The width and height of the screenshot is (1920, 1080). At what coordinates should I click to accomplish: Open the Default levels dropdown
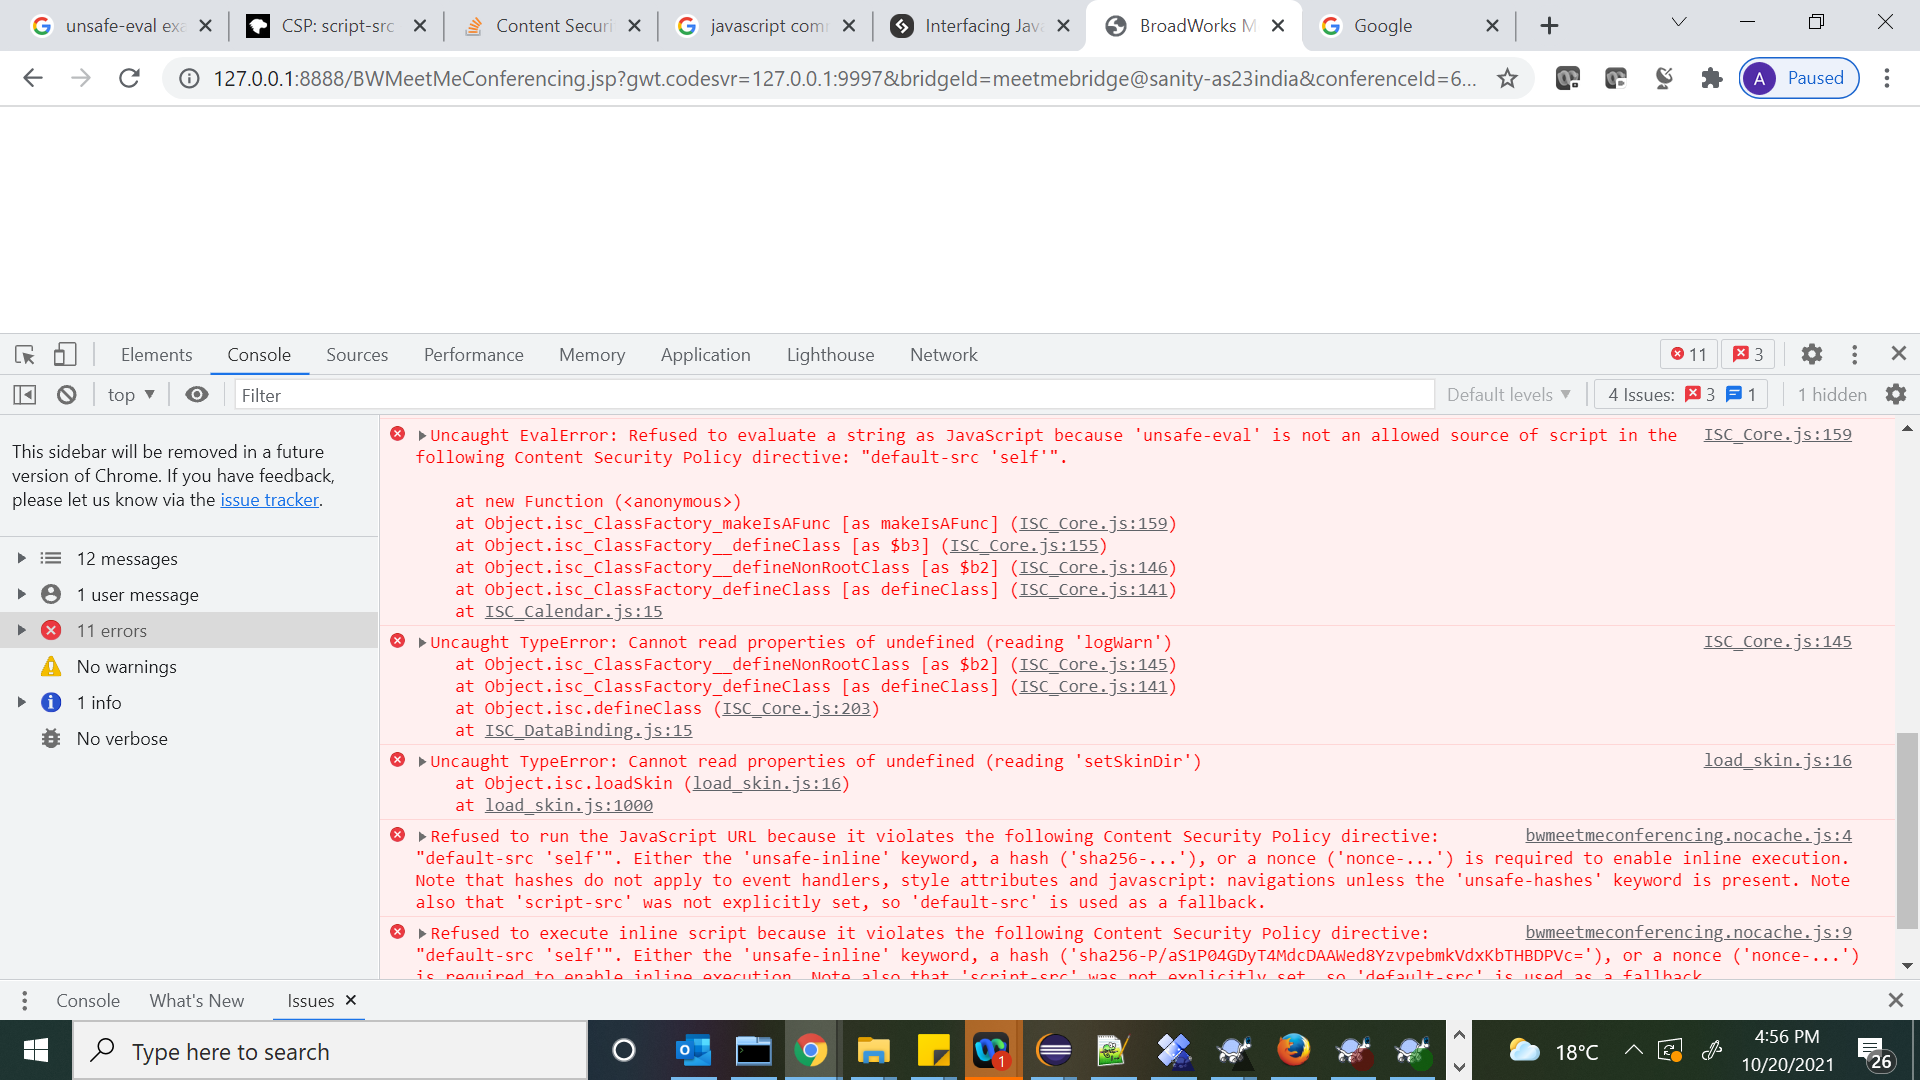1508,395
